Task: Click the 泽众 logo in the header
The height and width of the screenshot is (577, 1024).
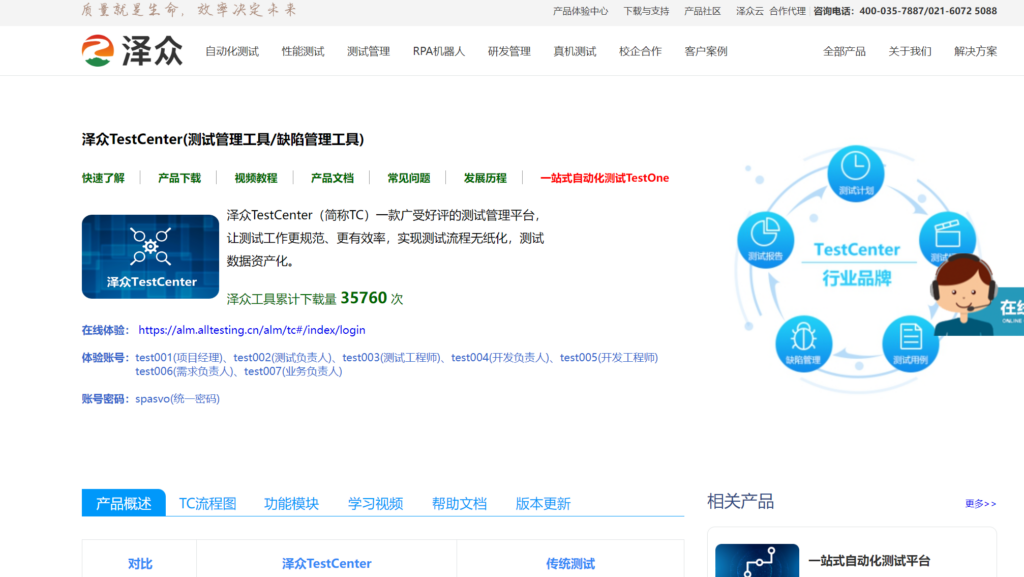Action: pyautogui.click(x=133, y=51)
